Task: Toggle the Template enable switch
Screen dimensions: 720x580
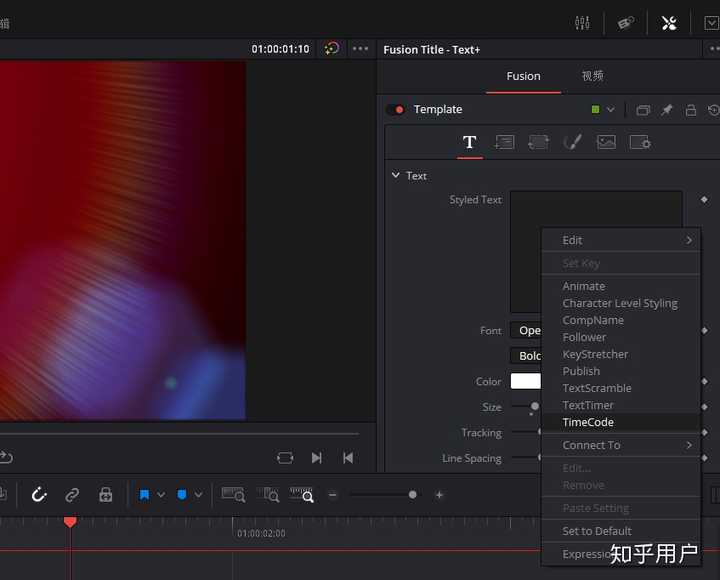Action: [396, 110]
